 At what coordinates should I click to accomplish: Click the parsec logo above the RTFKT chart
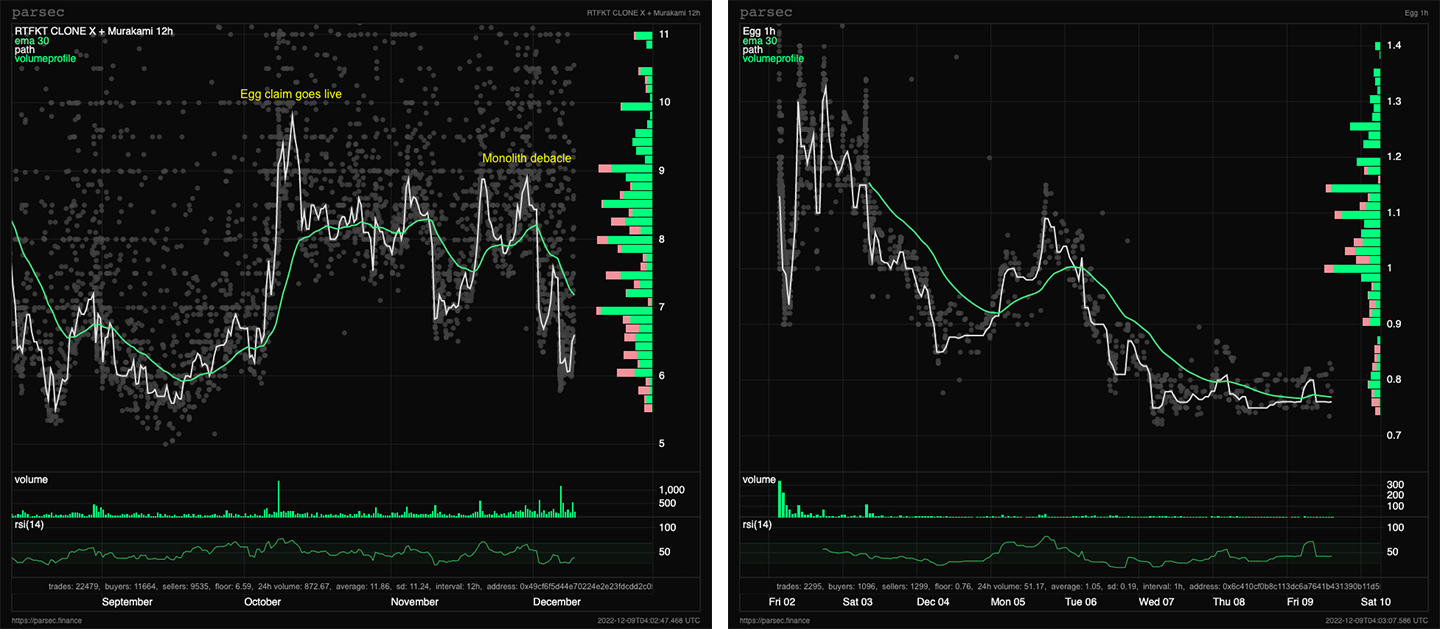[x=37, y=12]
